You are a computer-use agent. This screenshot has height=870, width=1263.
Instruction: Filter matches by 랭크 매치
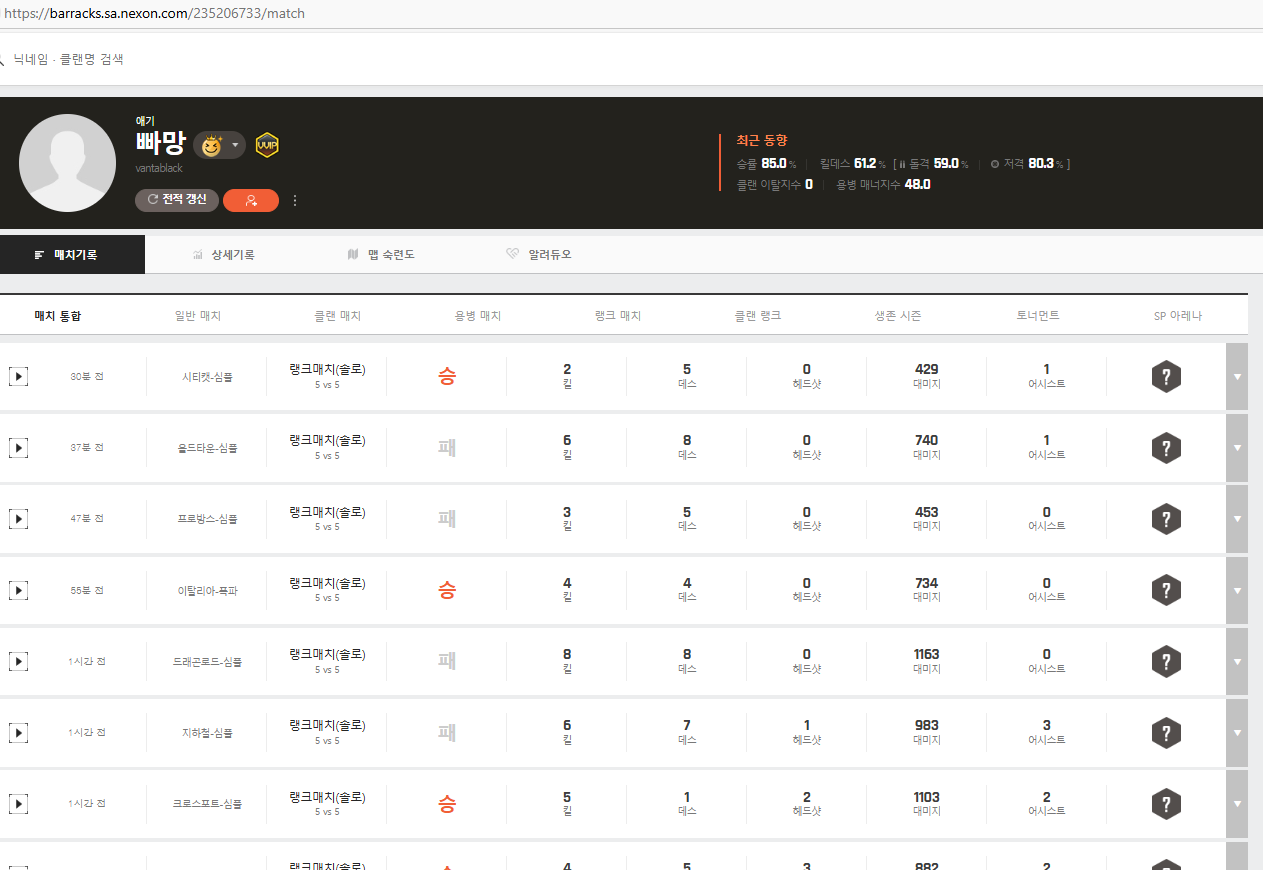(x=617, y=316)
